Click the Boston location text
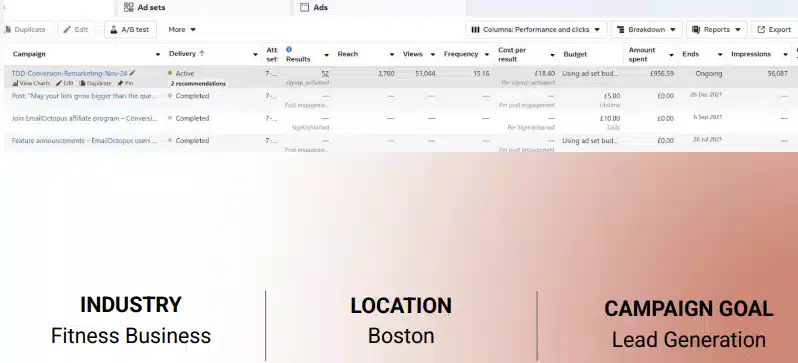The width and height of the screenshot is (798, 363). click(x=401, y=336)
